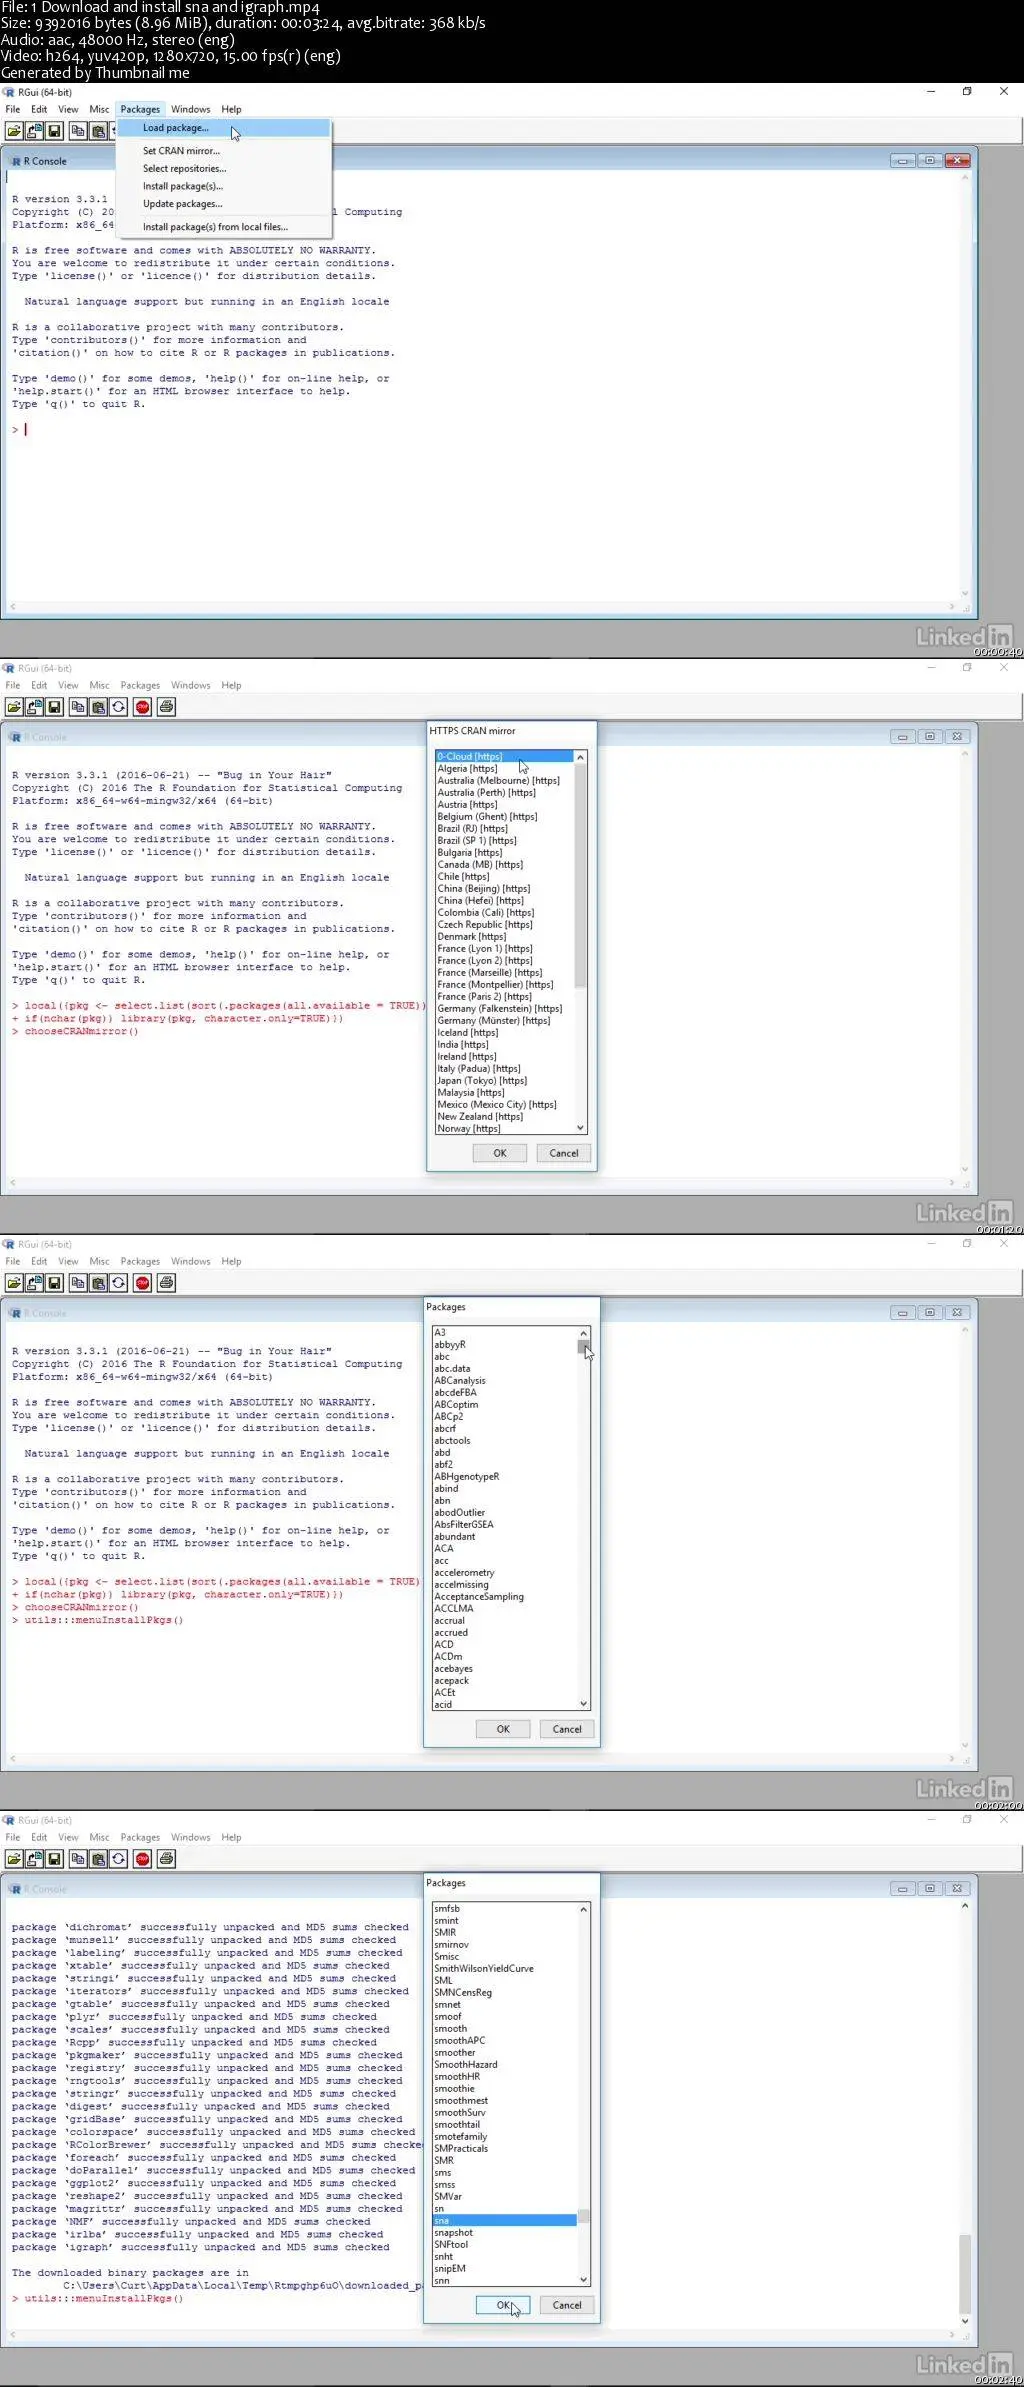Viewport: 1024px width, 2387px height.
Task: Click the Save workspace icon in the frame listing A3 packages
Action: coord(54,1283)
